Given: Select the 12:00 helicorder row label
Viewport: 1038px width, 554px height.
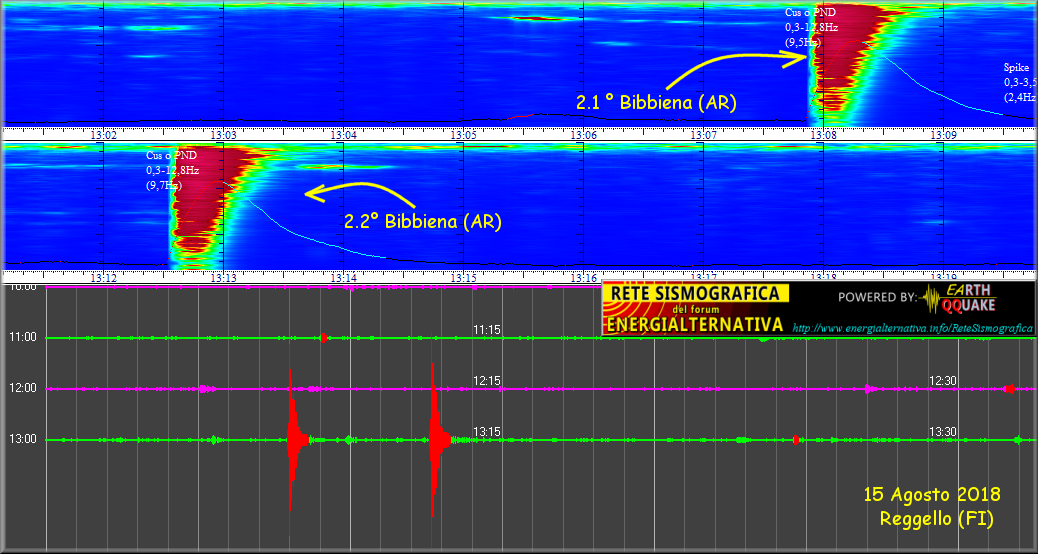Looking at the screenshot, I should pos(22,389).
